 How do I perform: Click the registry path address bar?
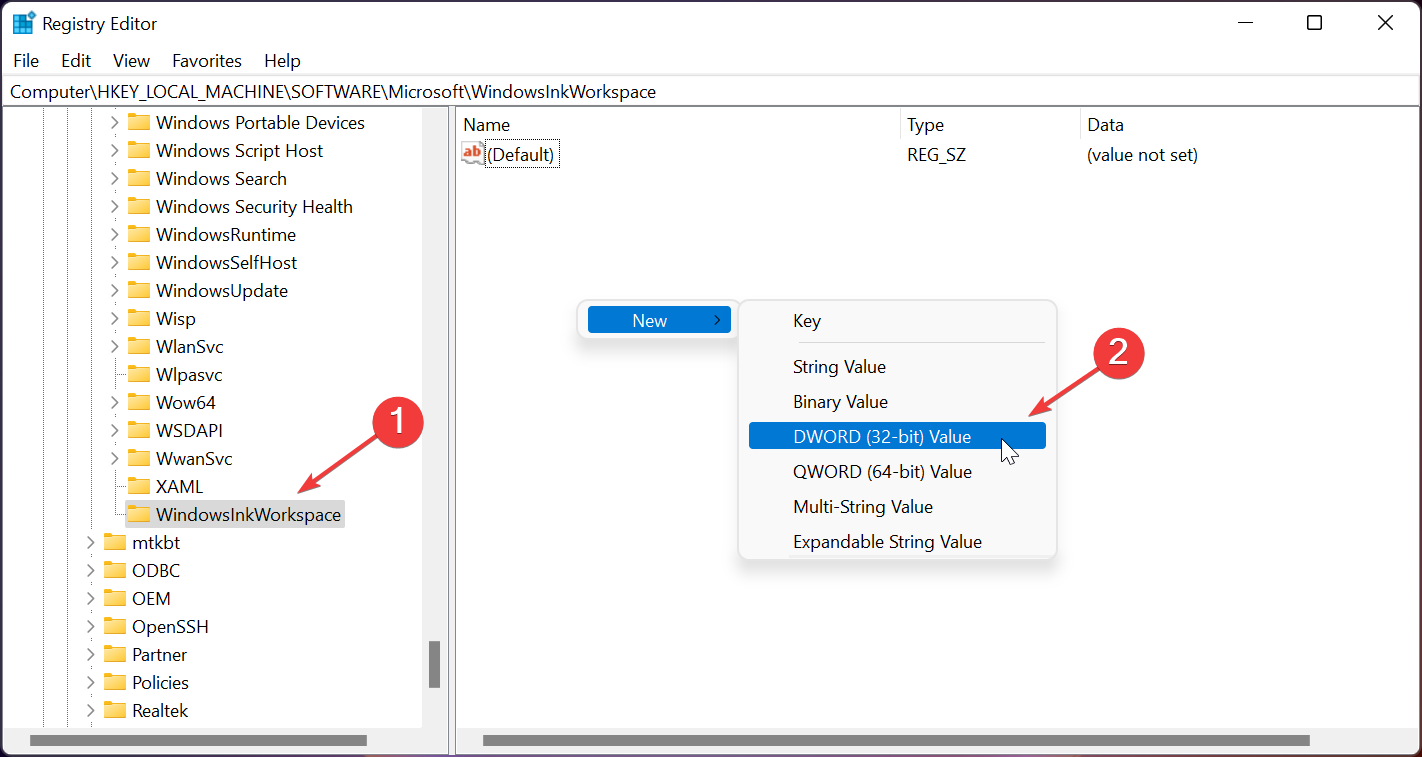click(x=711, y=91)
